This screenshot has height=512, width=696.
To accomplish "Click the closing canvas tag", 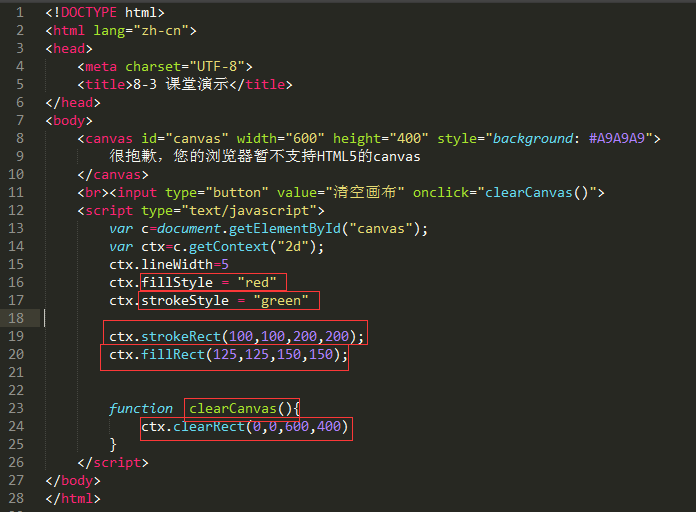I will pyautogui.click(x=113, y=175).
